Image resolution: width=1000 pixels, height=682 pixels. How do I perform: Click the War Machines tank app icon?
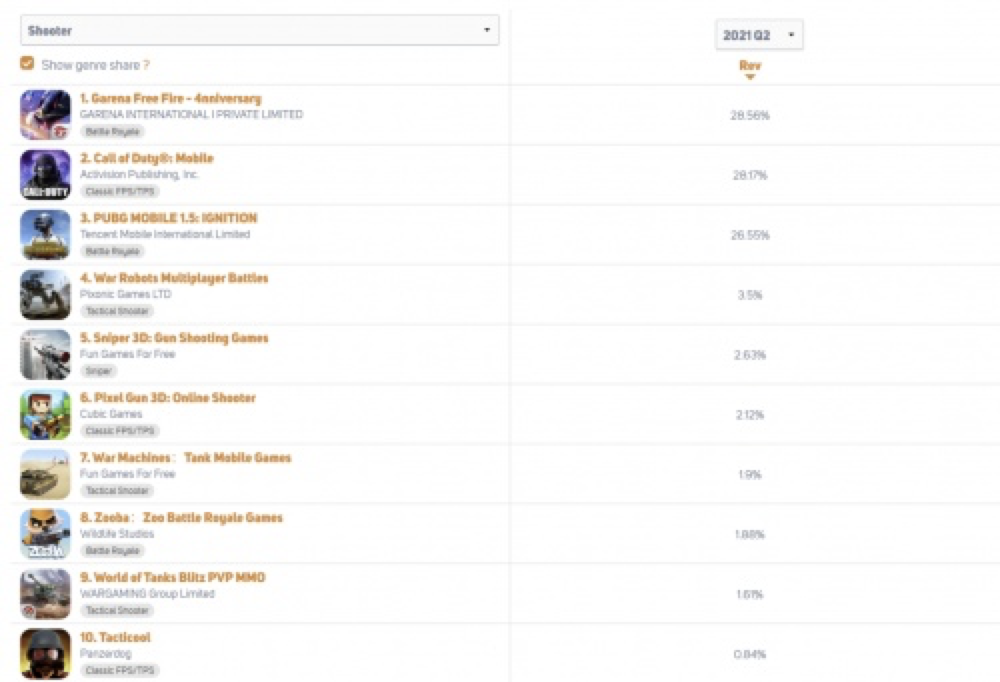coord(45,475)
